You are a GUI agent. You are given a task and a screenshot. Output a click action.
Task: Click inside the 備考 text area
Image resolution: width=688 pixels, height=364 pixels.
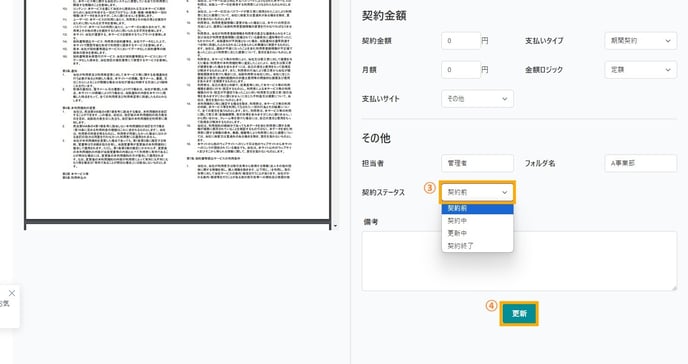click(519, 261)
